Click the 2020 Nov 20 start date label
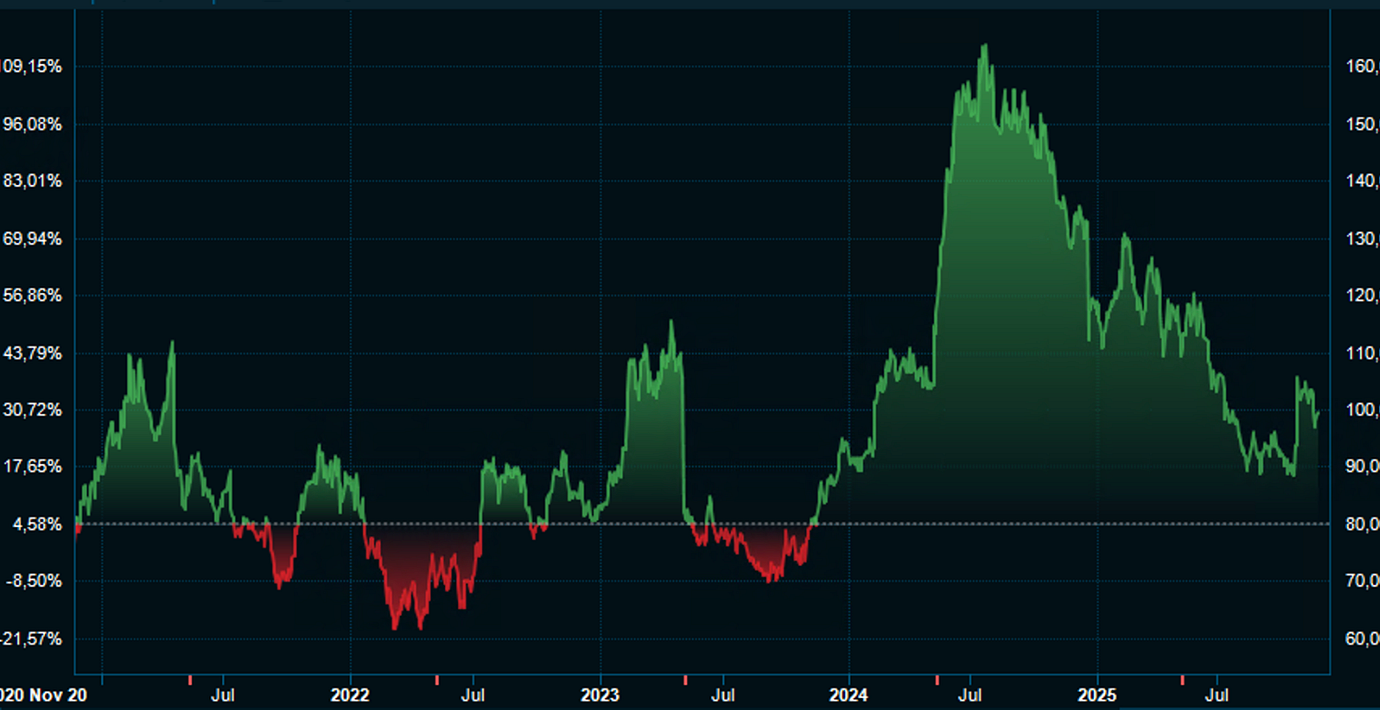Viewport: 1380px width, 710px height. pyautogui.click(x=43, y=694)
